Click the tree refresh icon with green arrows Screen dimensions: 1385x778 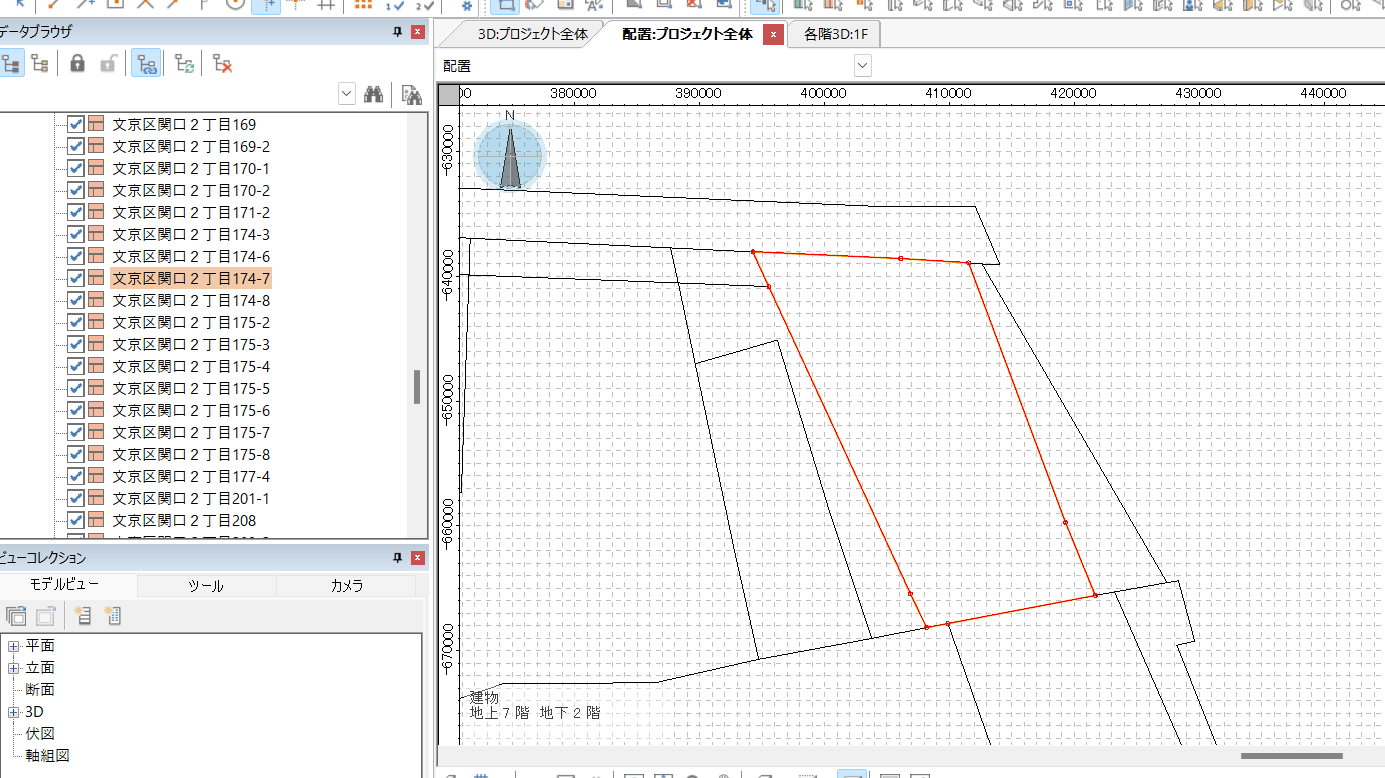(x=184, y=64)
